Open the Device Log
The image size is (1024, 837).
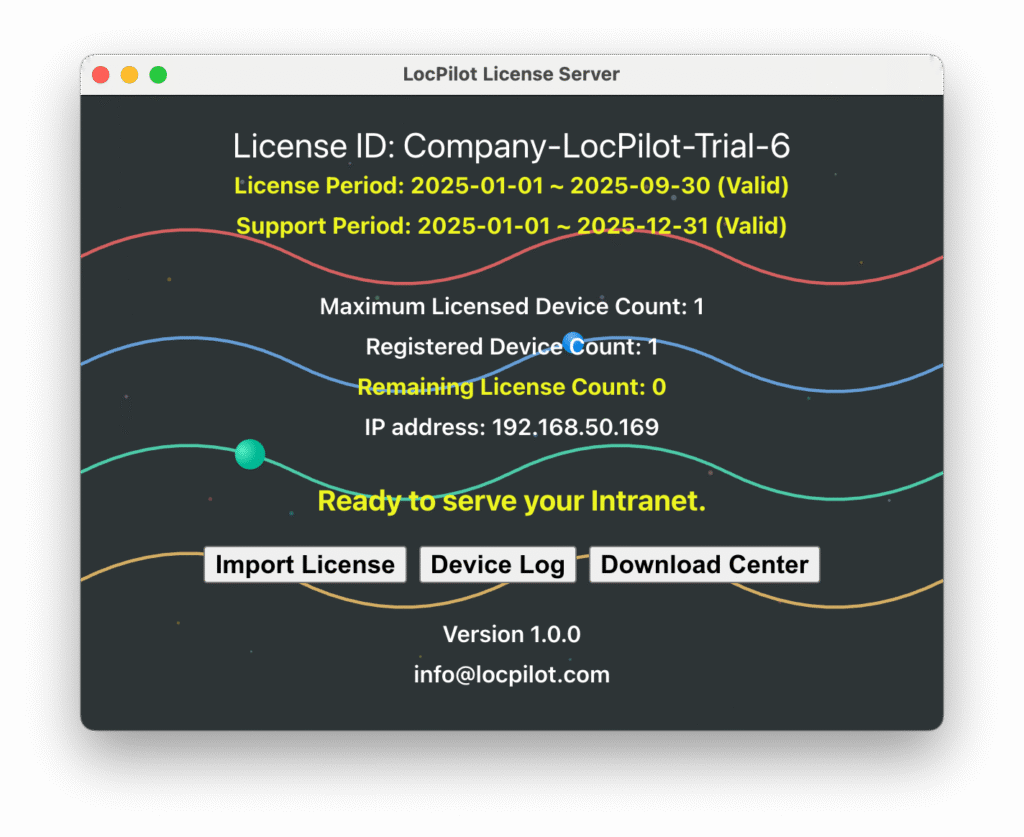[497, 565]
